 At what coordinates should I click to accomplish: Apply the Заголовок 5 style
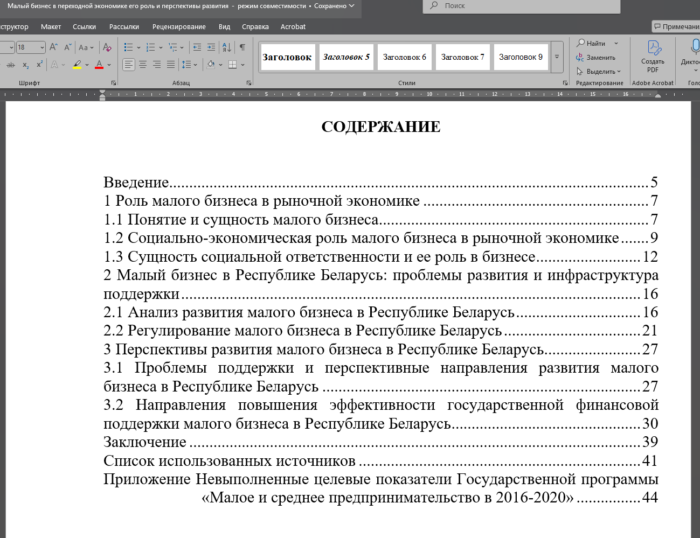(x=346, y=57)
